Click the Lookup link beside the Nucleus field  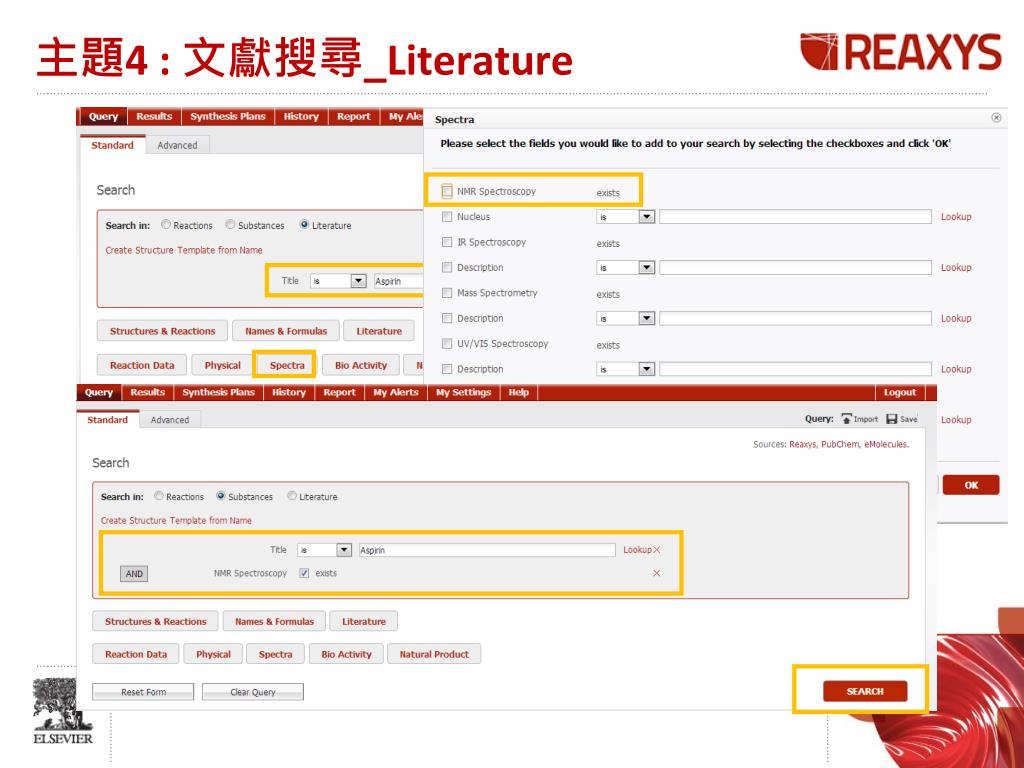tap(956, 217)
